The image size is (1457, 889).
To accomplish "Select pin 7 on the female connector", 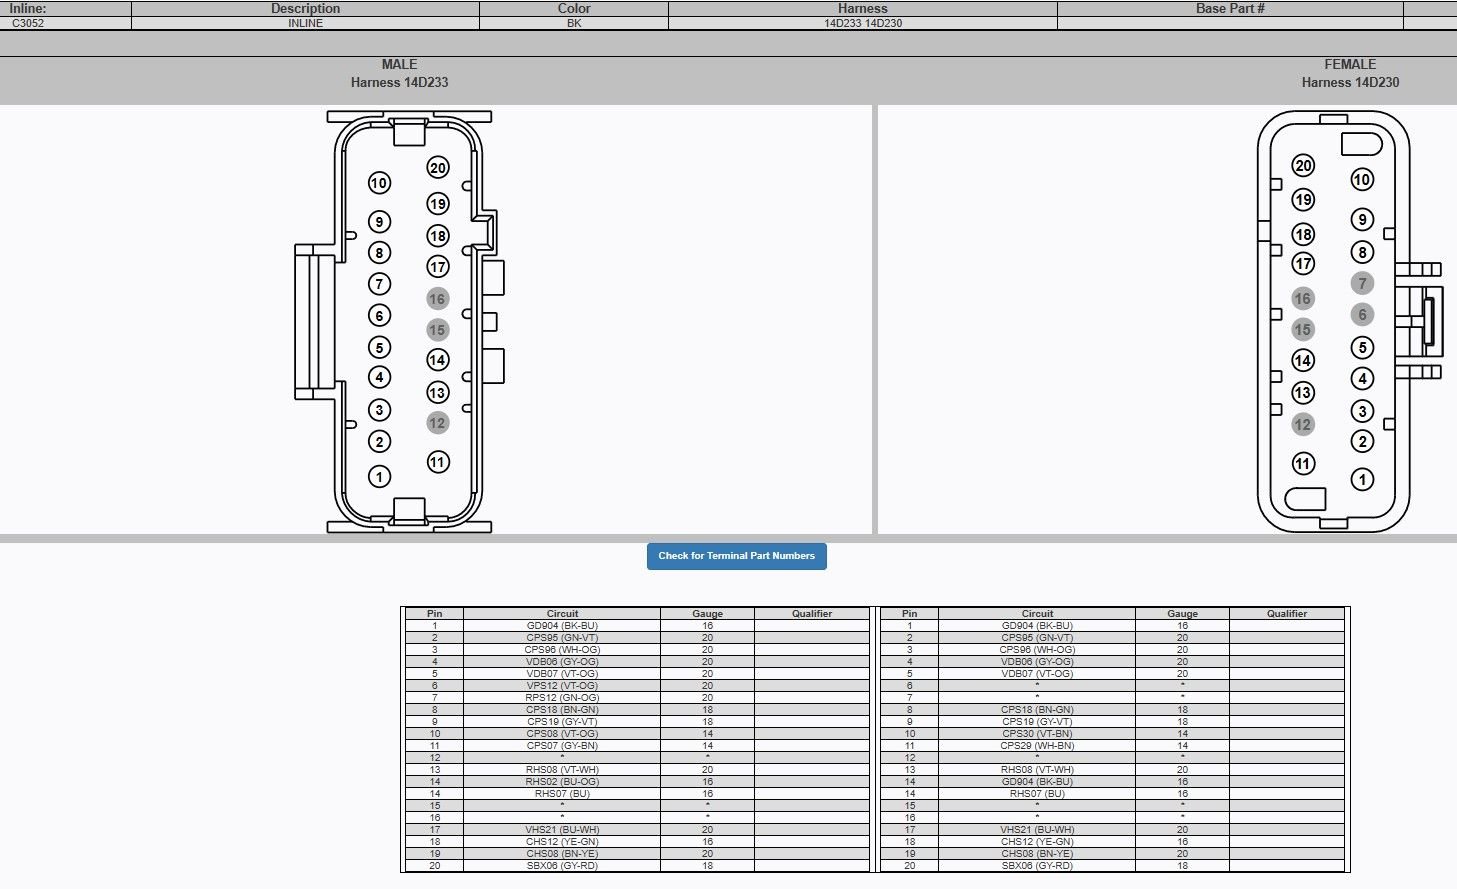I will click(x=1364, y=282).
